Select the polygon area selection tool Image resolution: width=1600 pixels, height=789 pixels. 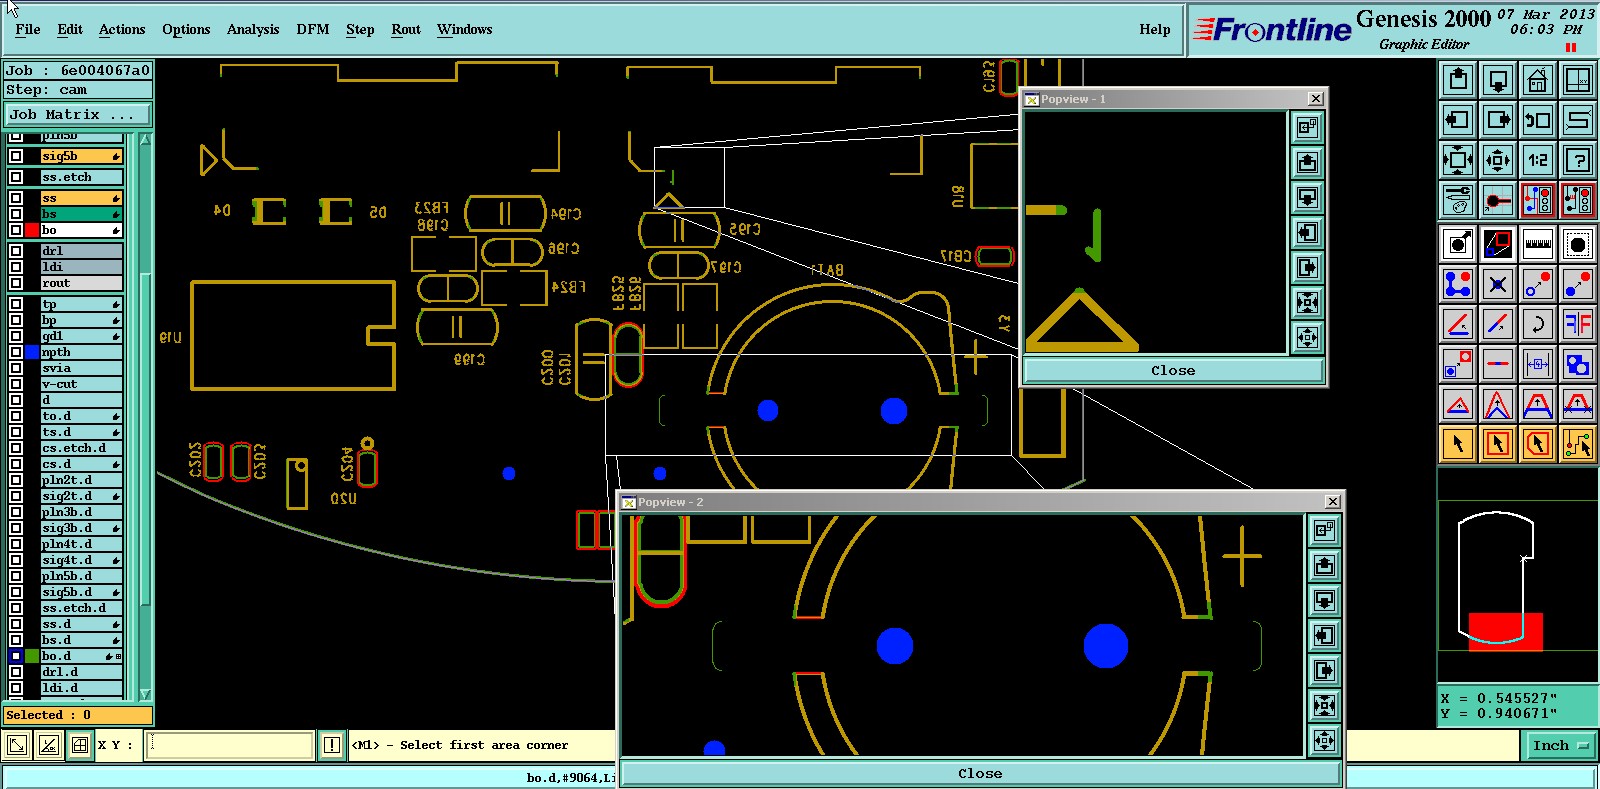pos(1538,443)
